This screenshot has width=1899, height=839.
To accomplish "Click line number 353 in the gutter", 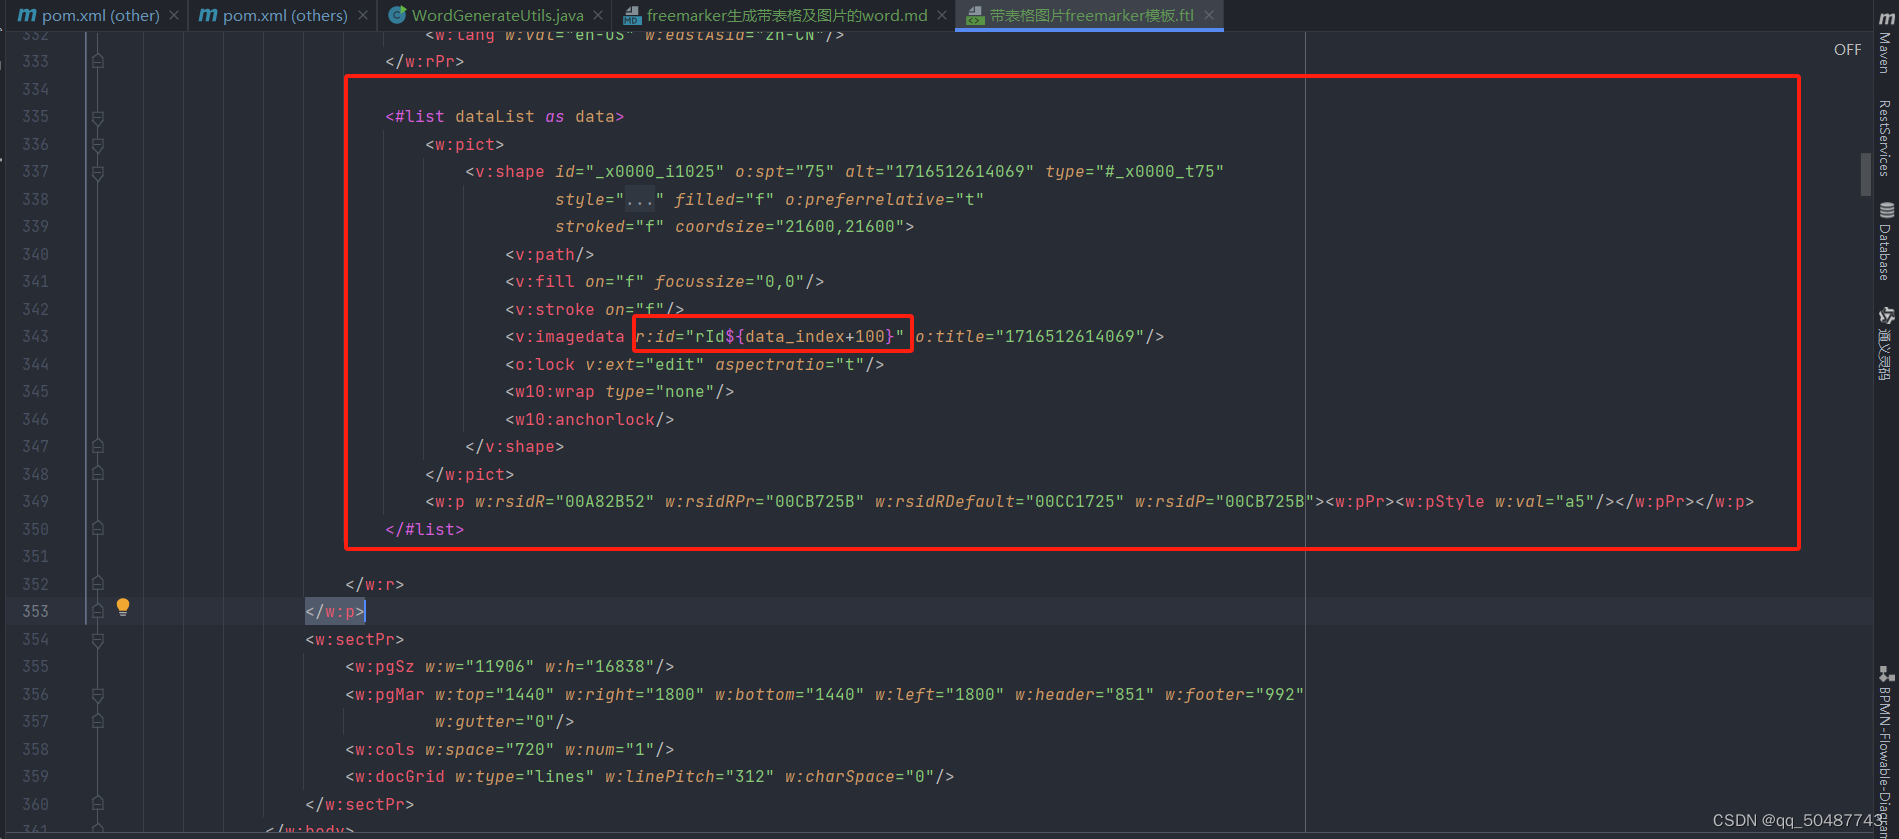I will pos(35,611).
